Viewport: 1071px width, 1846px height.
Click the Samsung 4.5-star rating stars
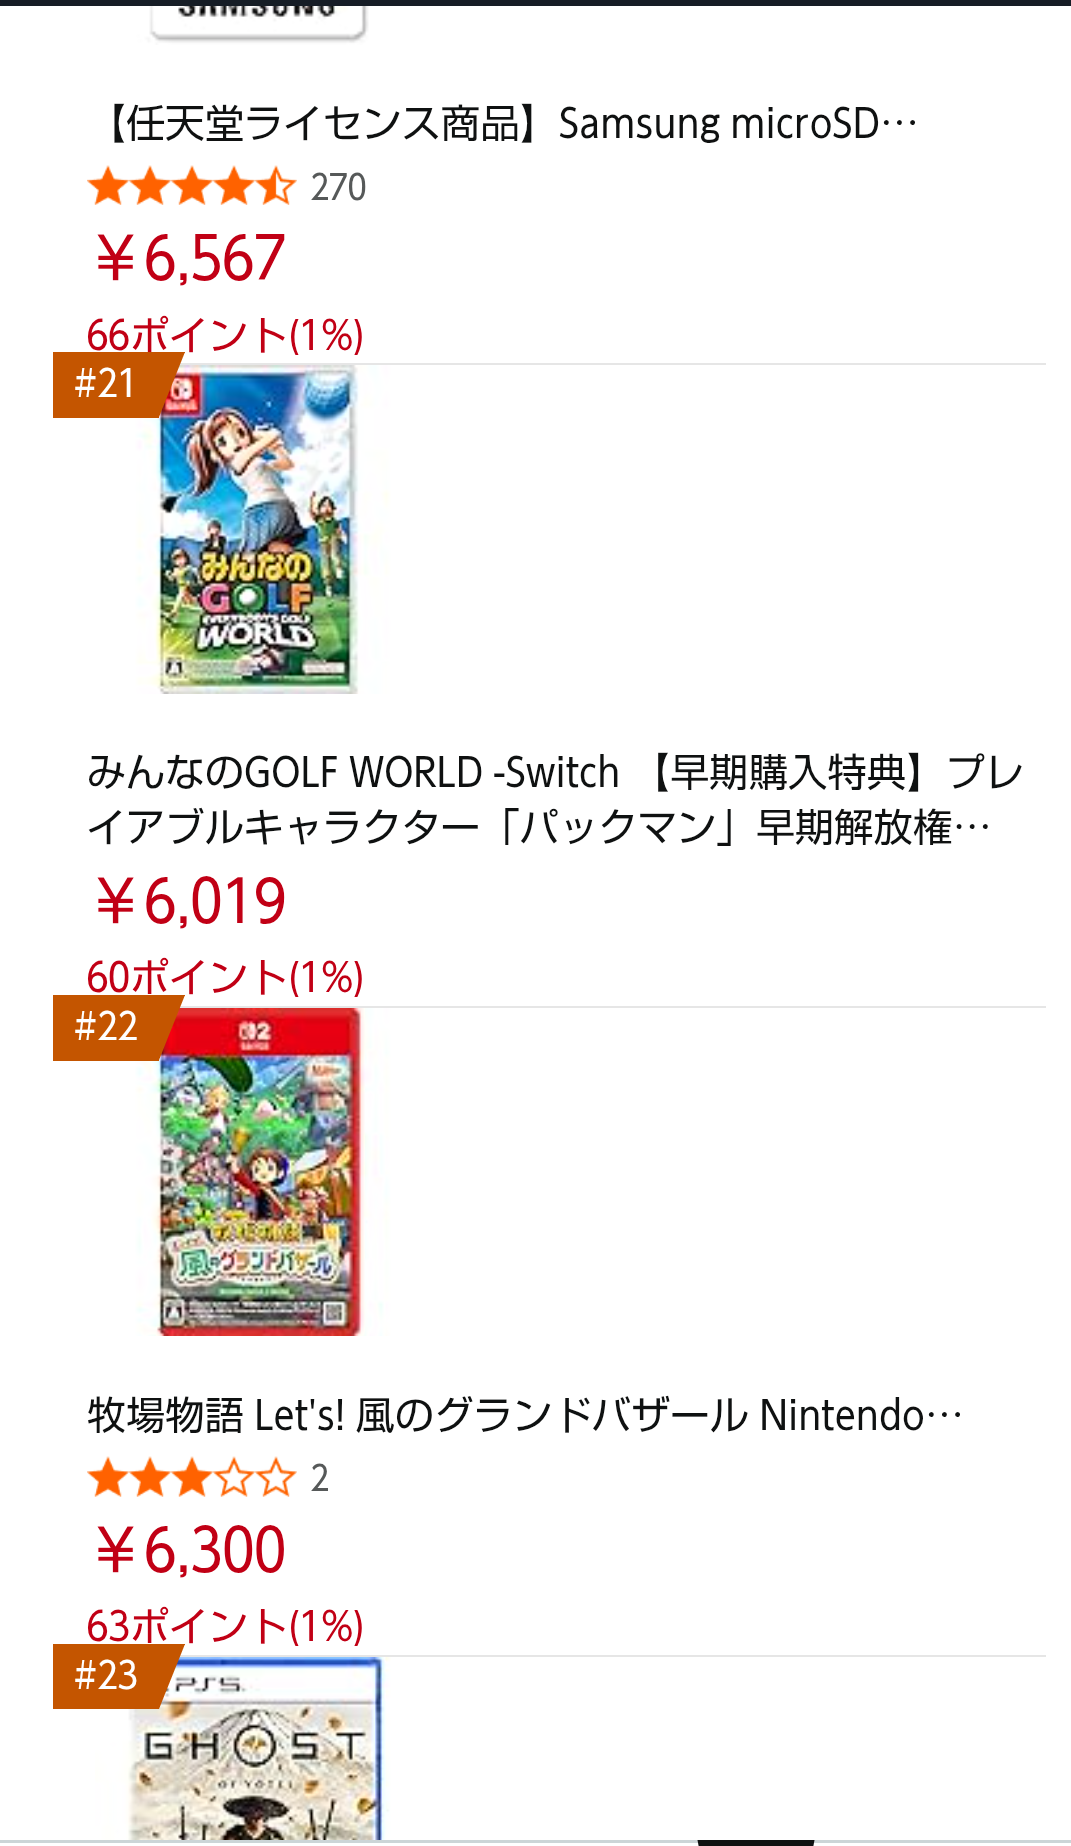point(191,187)
